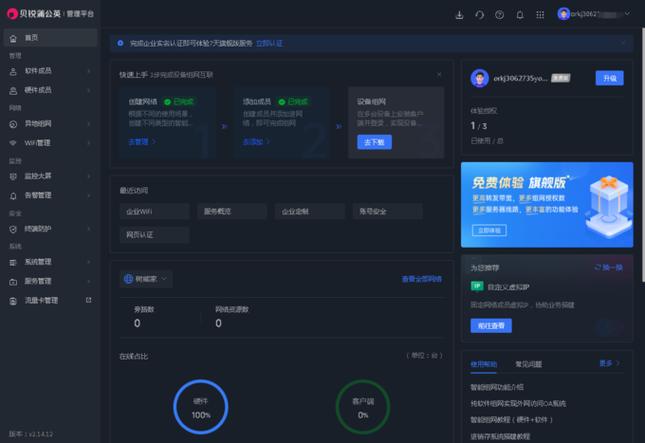Open 软件成员 menu item
645x443 pixels.
pos(50,71)
